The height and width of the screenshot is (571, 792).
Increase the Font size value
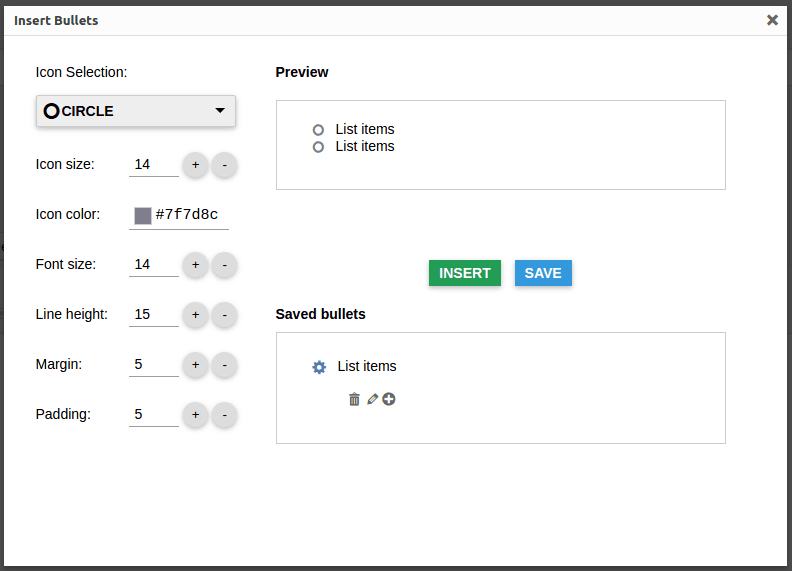click(195, 264)
